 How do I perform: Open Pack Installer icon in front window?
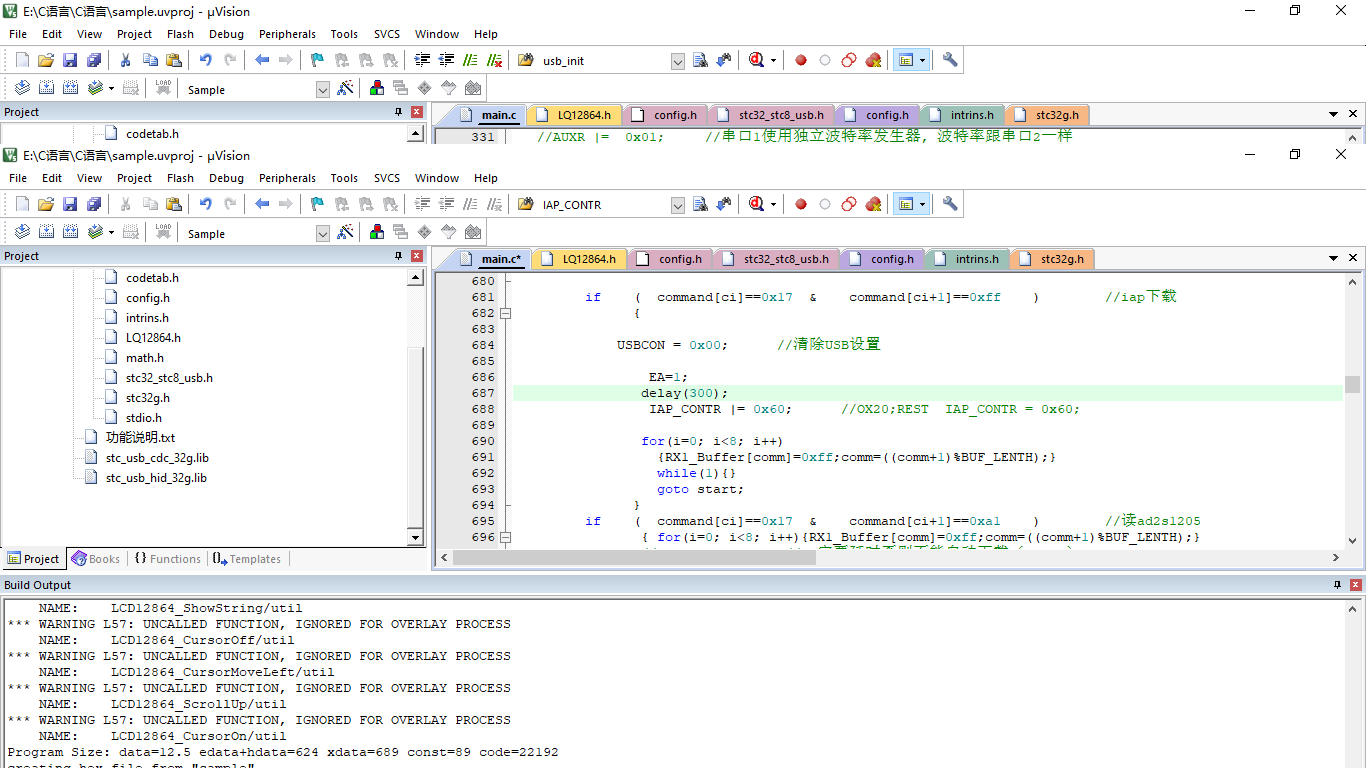pyautogui.click(x=473, y=232)
